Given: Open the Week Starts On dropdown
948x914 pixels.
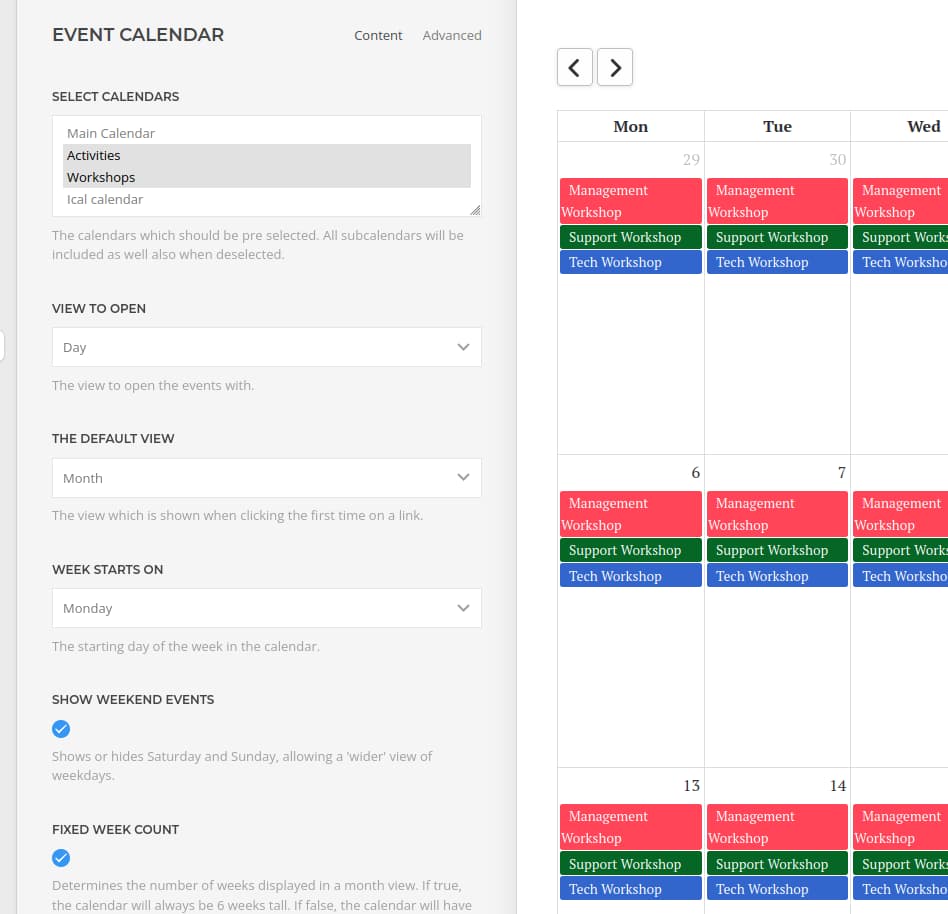Looking at the screenshot, I should pyautogui.click(x=267, y=608).
